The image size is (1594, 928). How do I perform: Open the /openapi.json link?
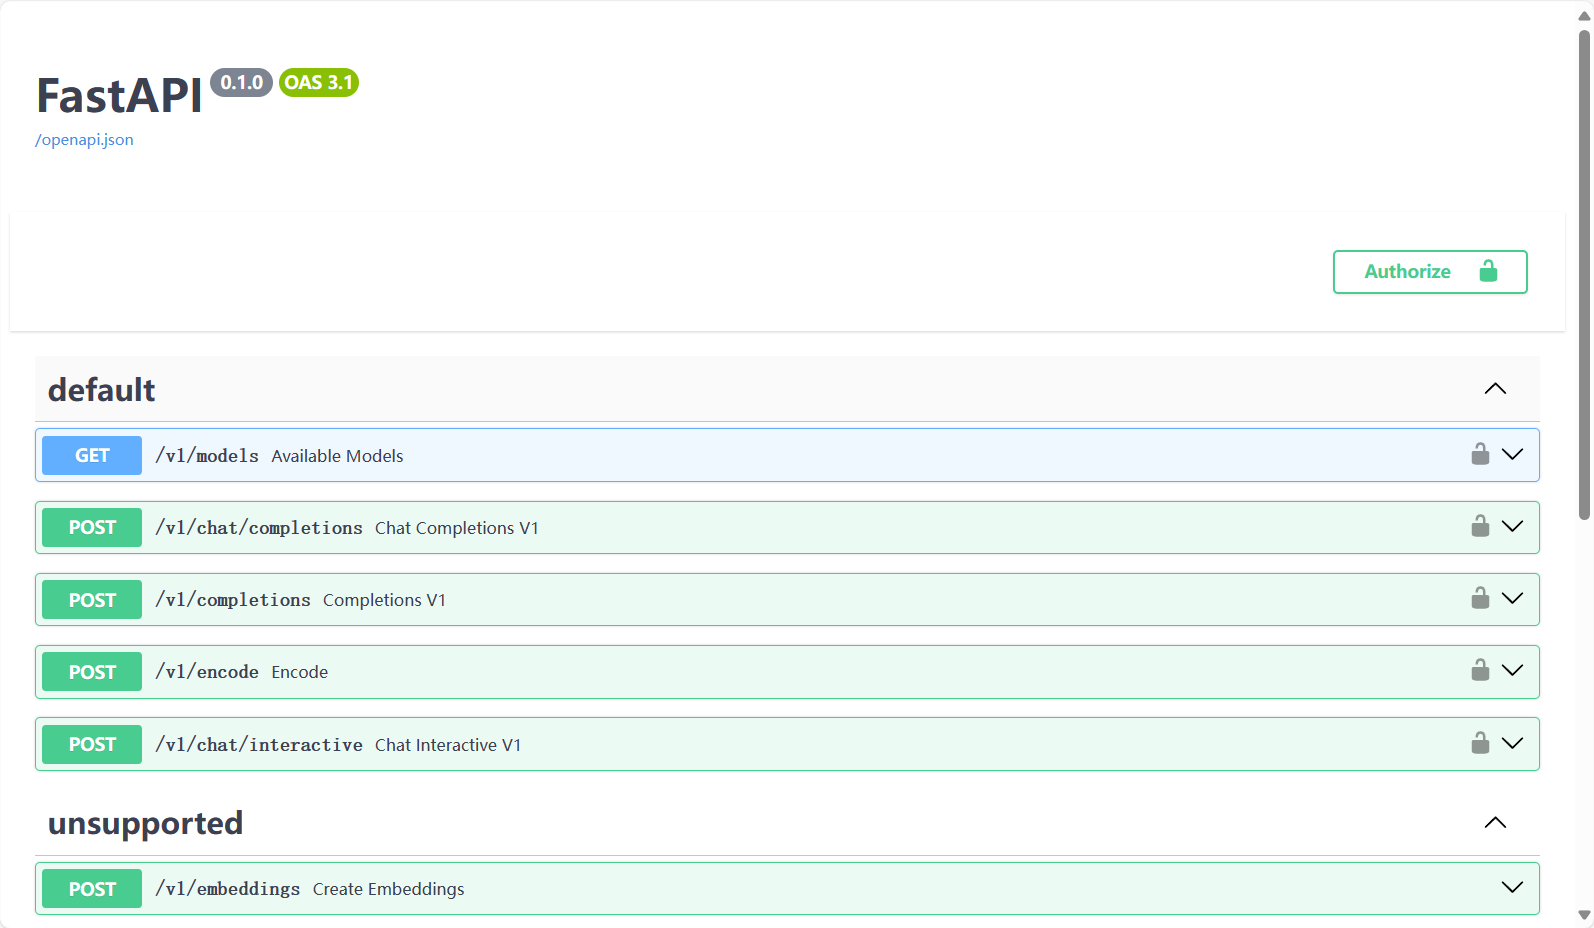84,140
